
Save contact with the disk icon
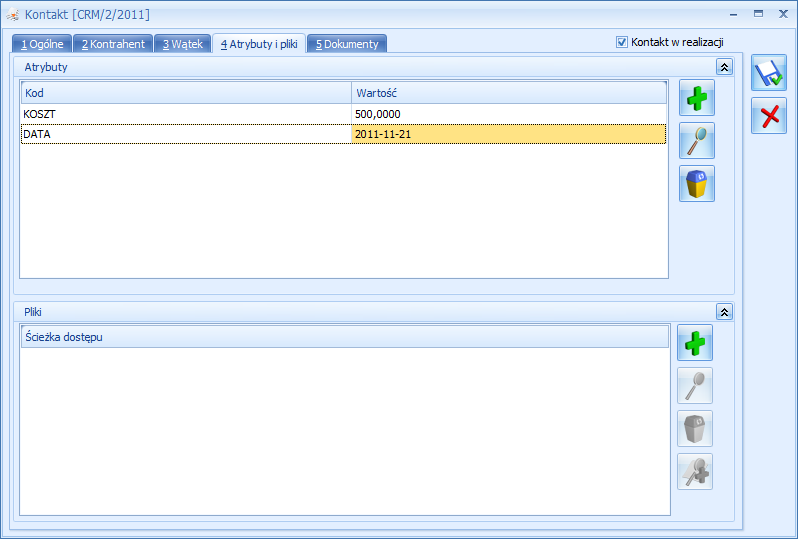click(x=769, y=73)
